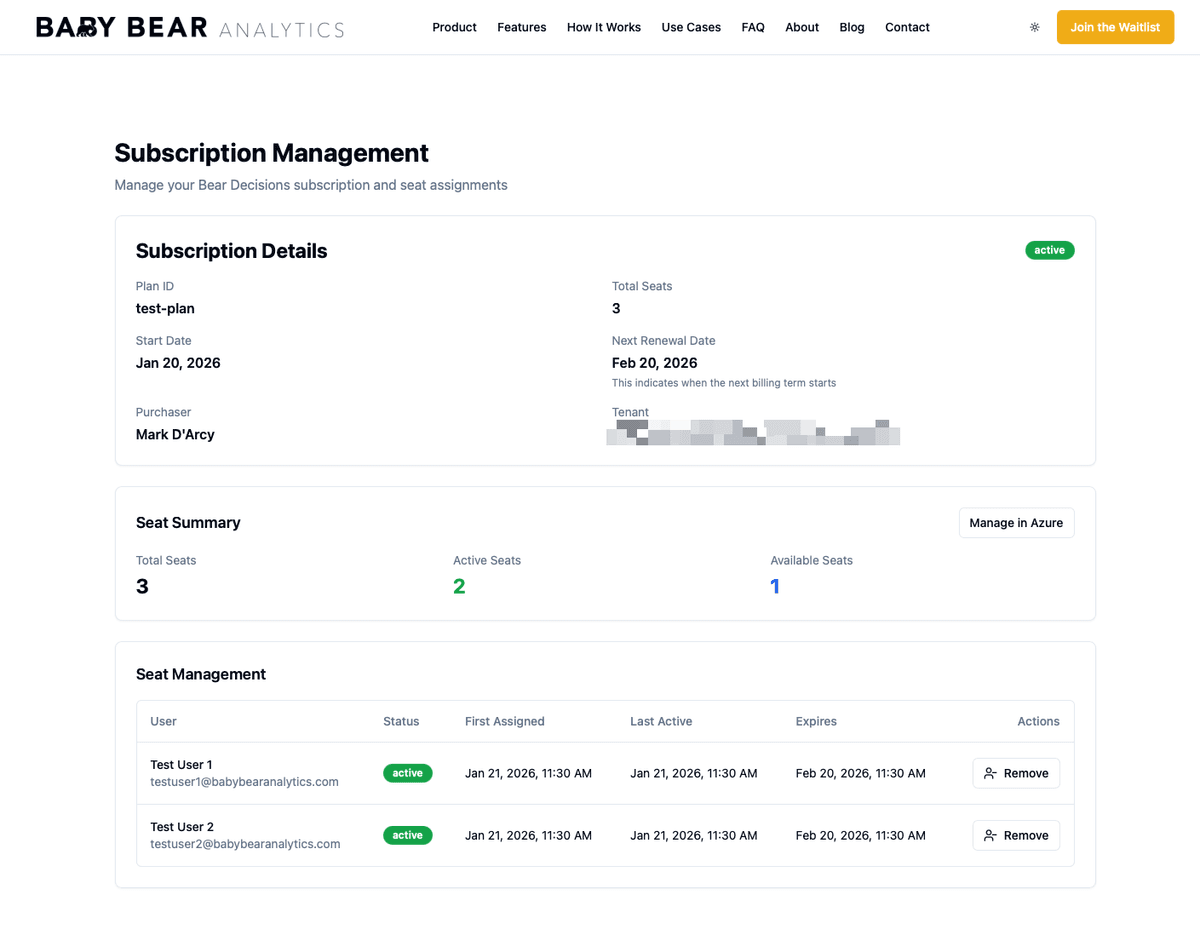Click the User column header
Viewport: 1200px width, 940px height.
tap(163, 721)
